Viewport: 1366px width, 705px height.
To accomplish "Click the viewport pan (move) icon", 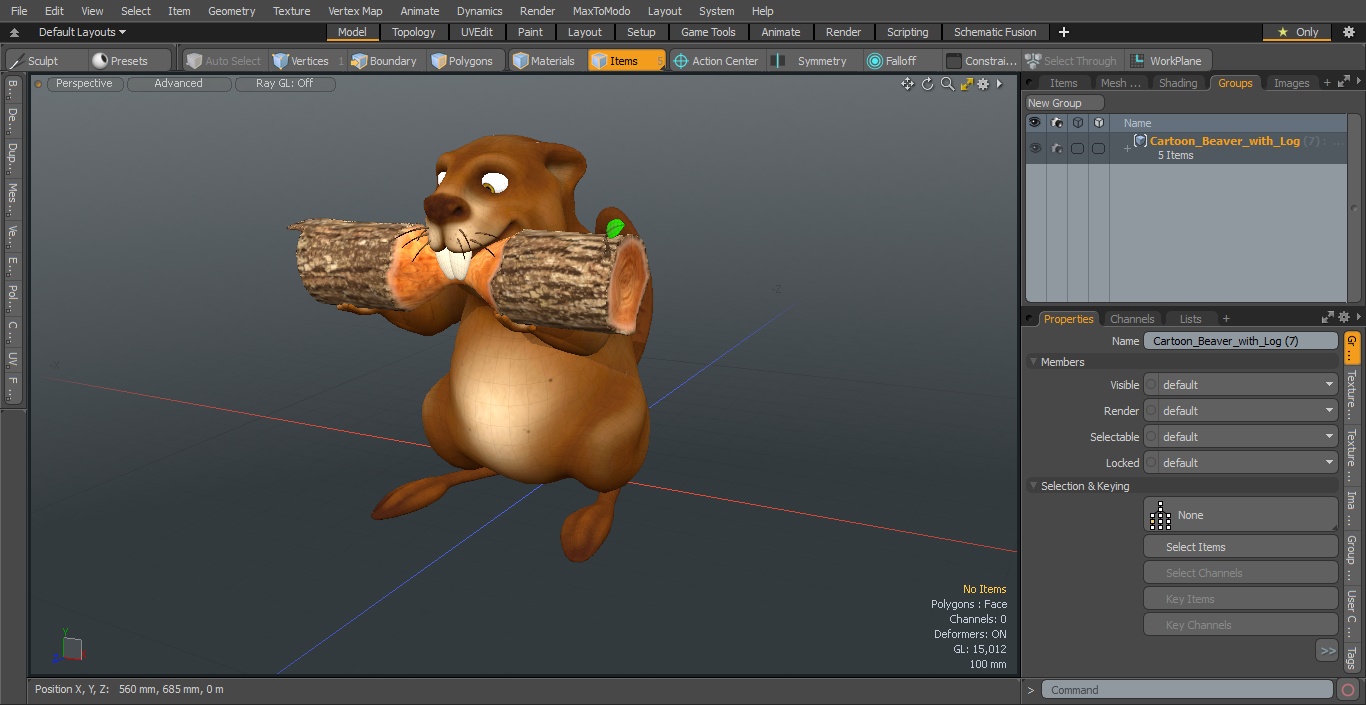I will (907, 84).
